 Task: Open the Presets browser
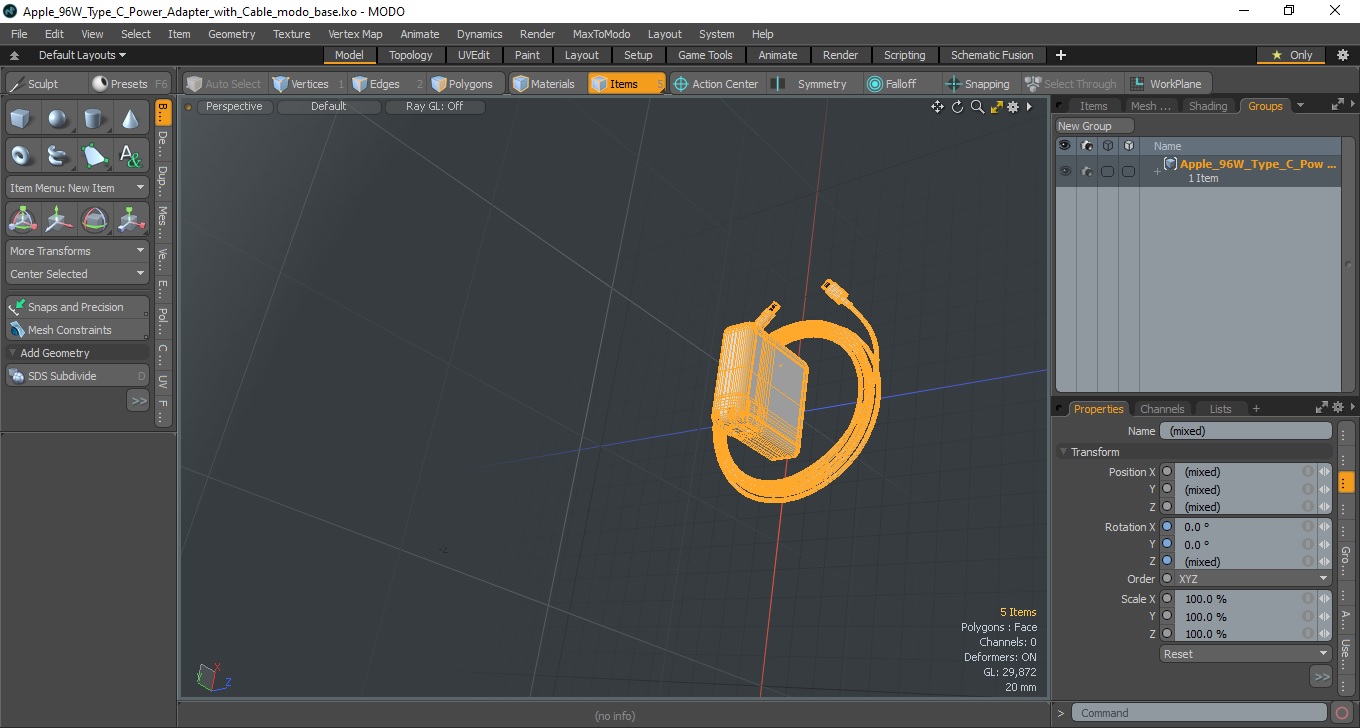tap(130, 84)
